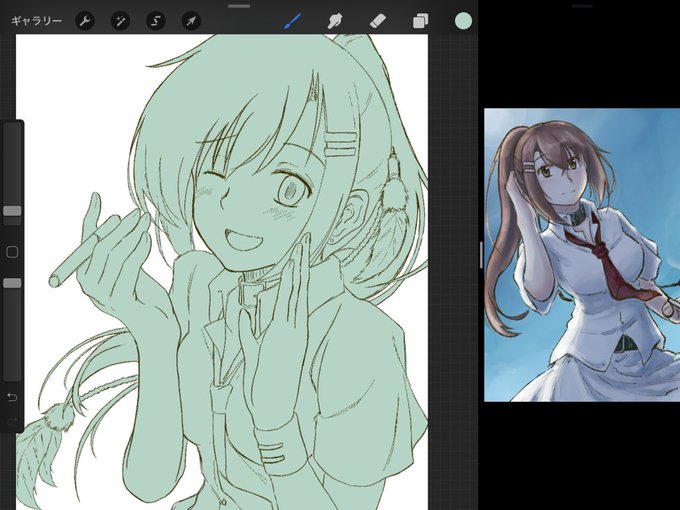The width and height of the screenshot is (680, 510).
Task: Redo the last action
Action: point(12,421)
